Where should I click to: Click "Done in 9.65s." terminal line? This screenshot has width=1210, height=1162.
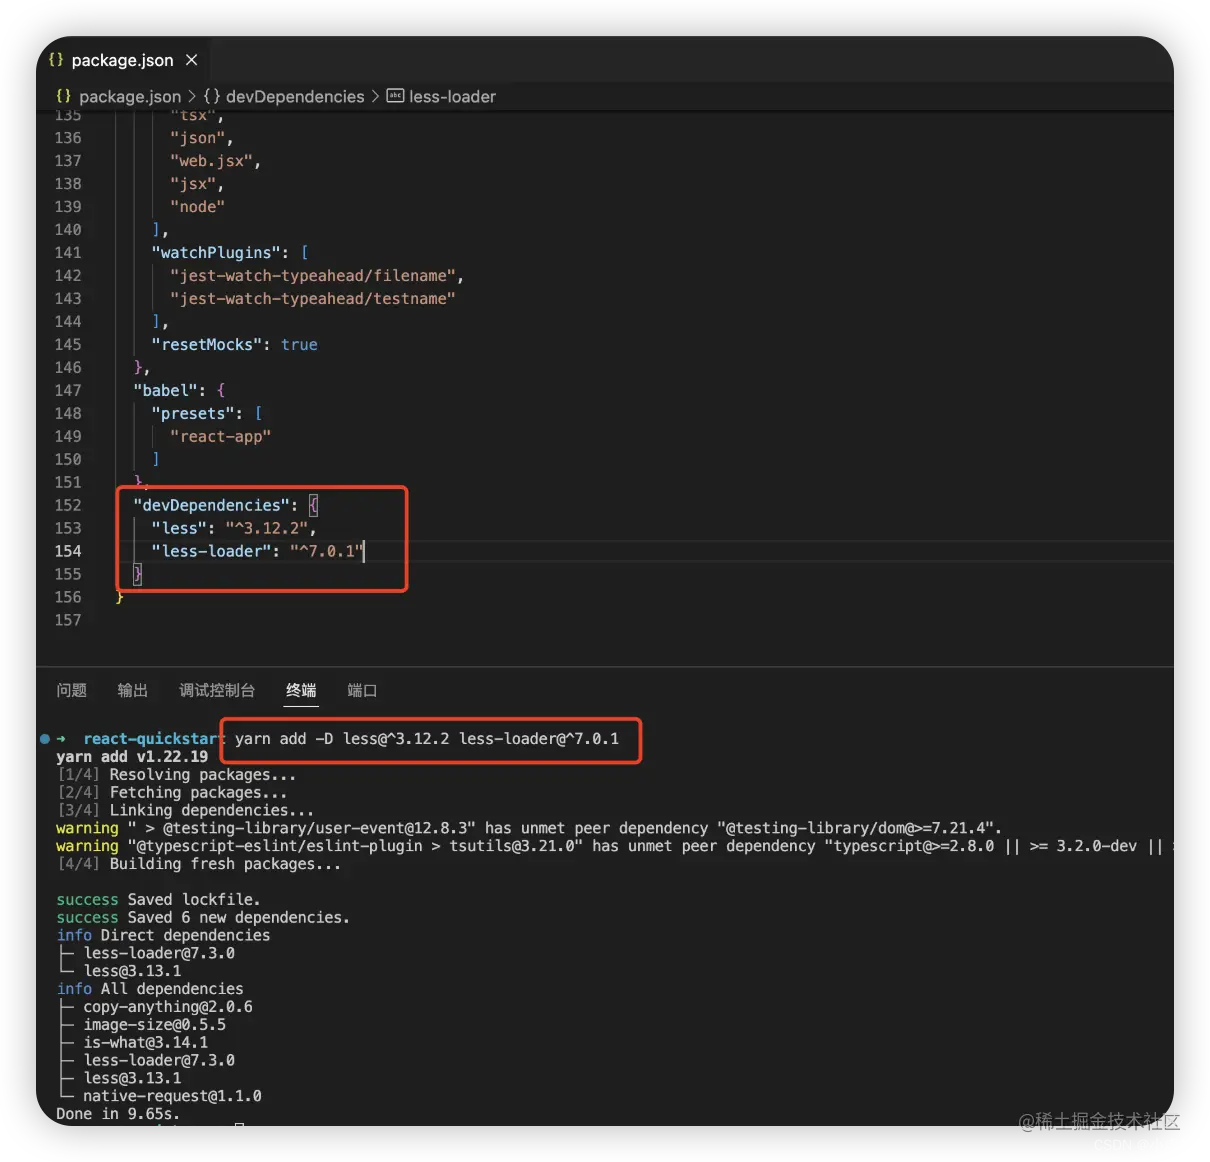coord(118,1114)
